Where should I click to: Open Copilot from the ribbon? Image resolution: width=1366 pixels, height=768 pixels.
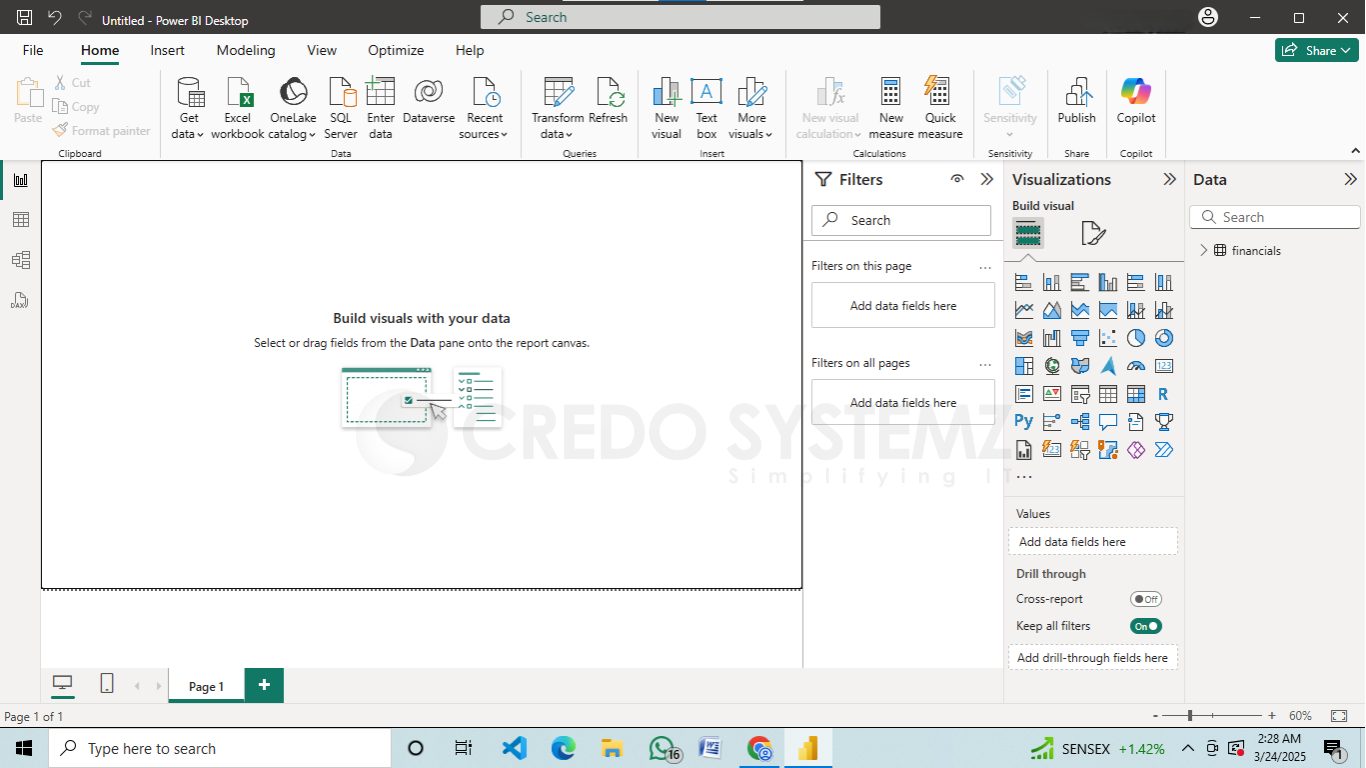[1136, 102]
